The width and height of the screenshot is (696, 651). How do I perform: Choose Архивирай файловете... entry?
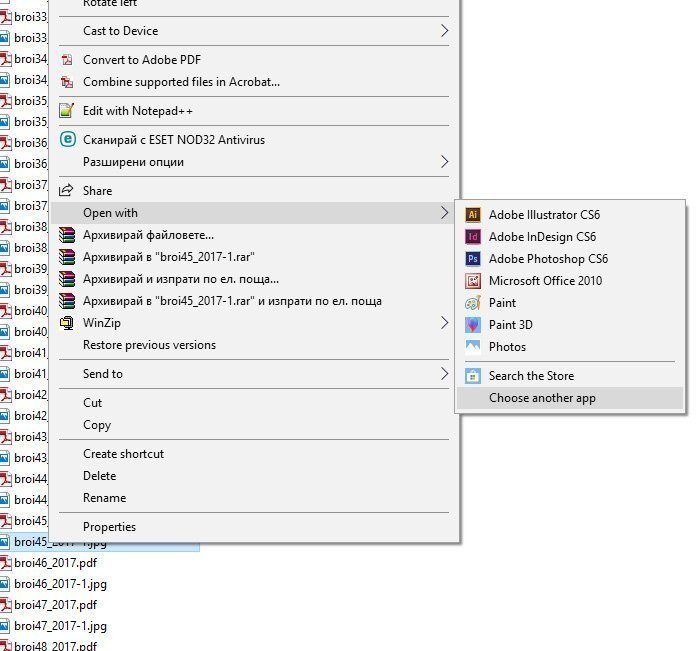point(255,235)
